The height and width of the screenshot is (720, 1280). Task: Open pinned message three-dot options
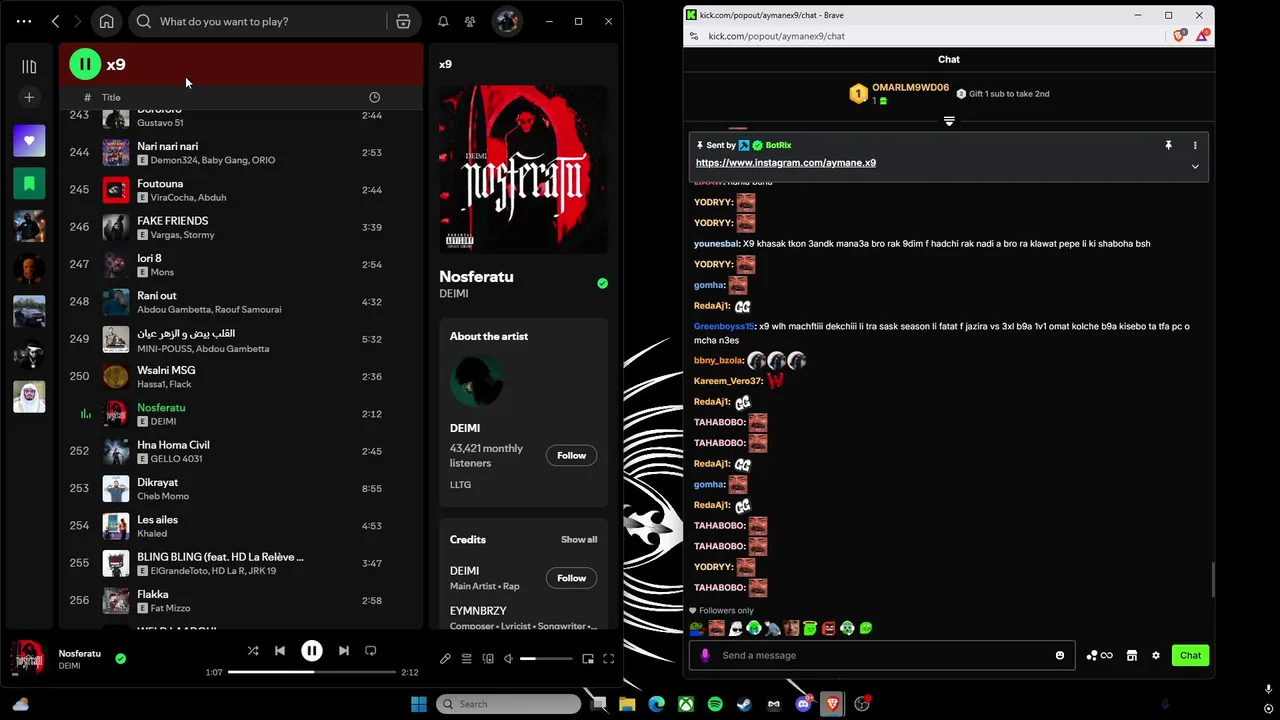[x=1195, y=145]
